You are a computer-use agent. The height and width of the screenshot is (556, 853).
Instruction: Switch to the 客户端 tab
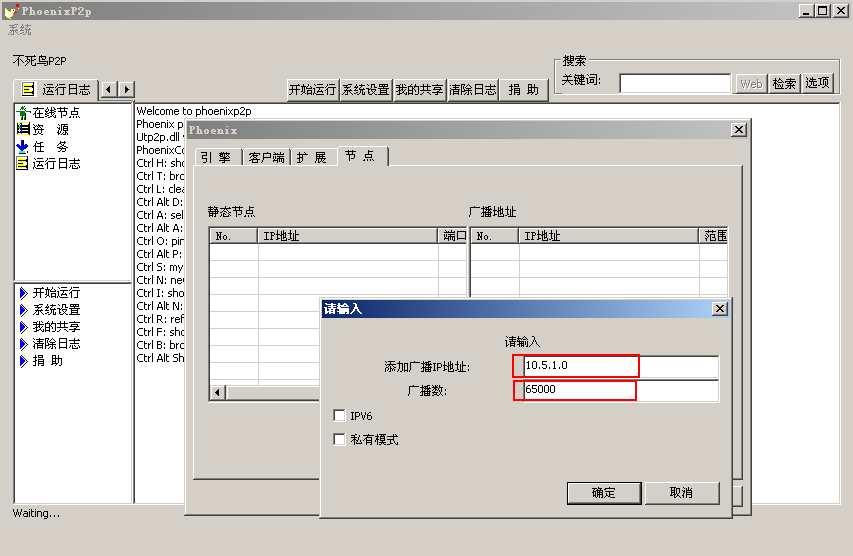(267, 157)
